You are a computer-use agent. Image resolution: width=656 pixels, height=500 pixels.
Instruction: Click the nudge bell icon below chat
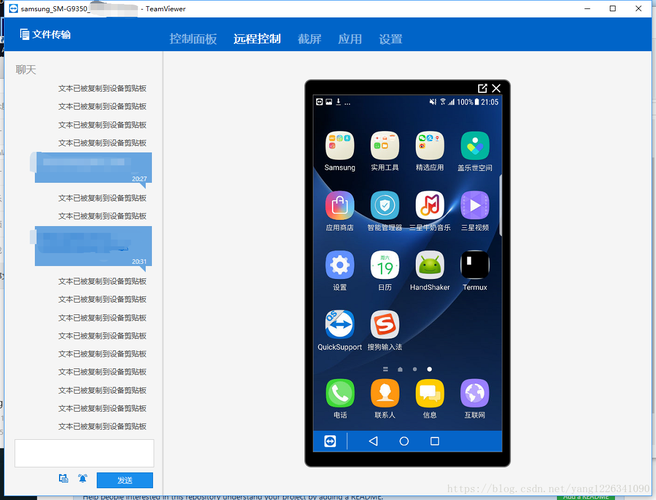83,478
